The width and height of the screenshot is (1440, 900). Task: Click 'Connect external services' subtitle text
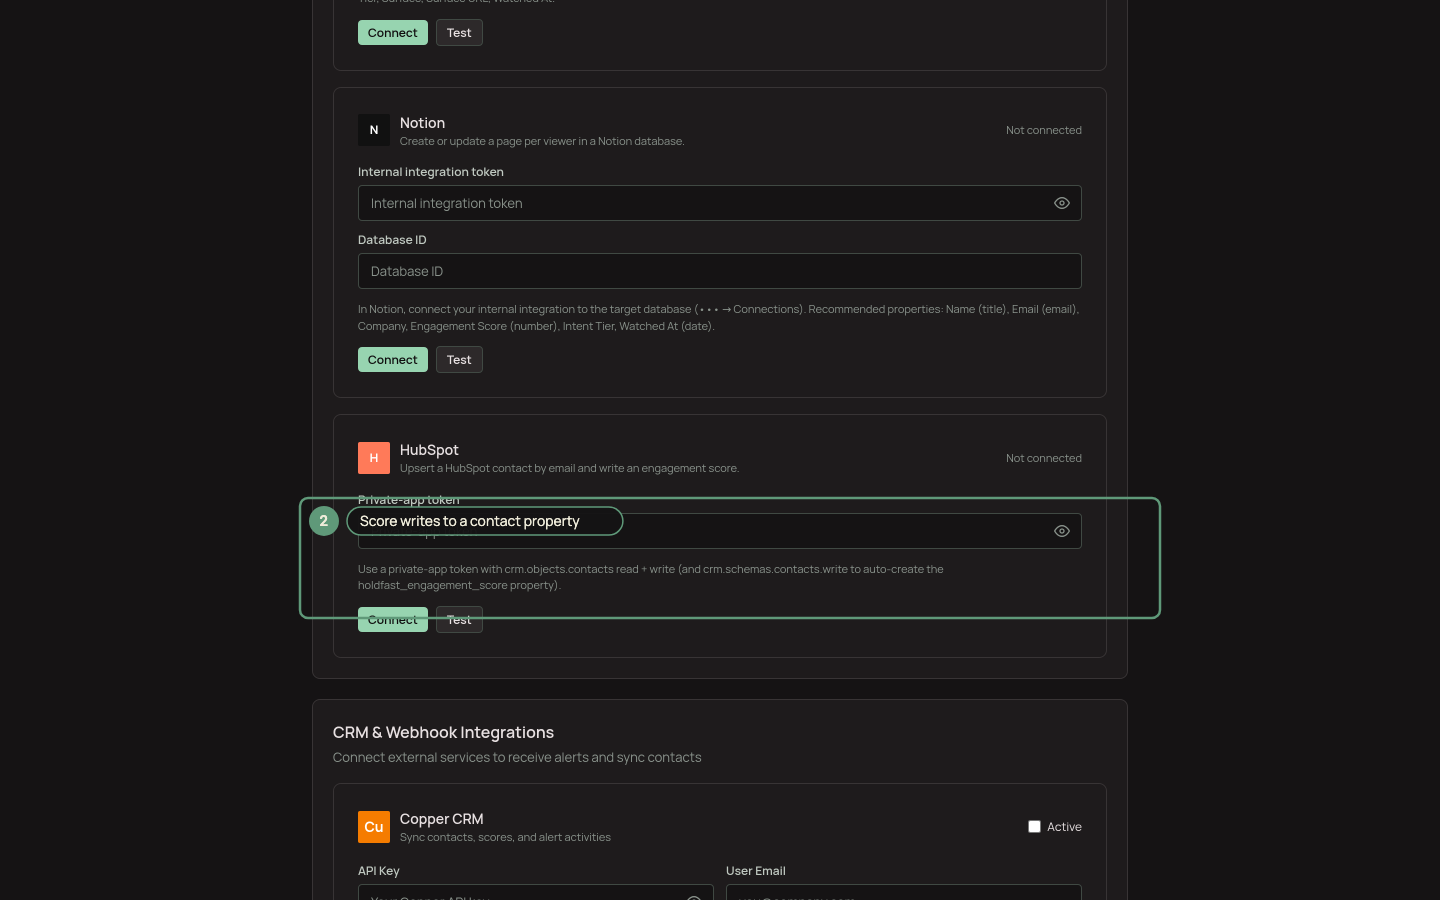click(517, 758)
